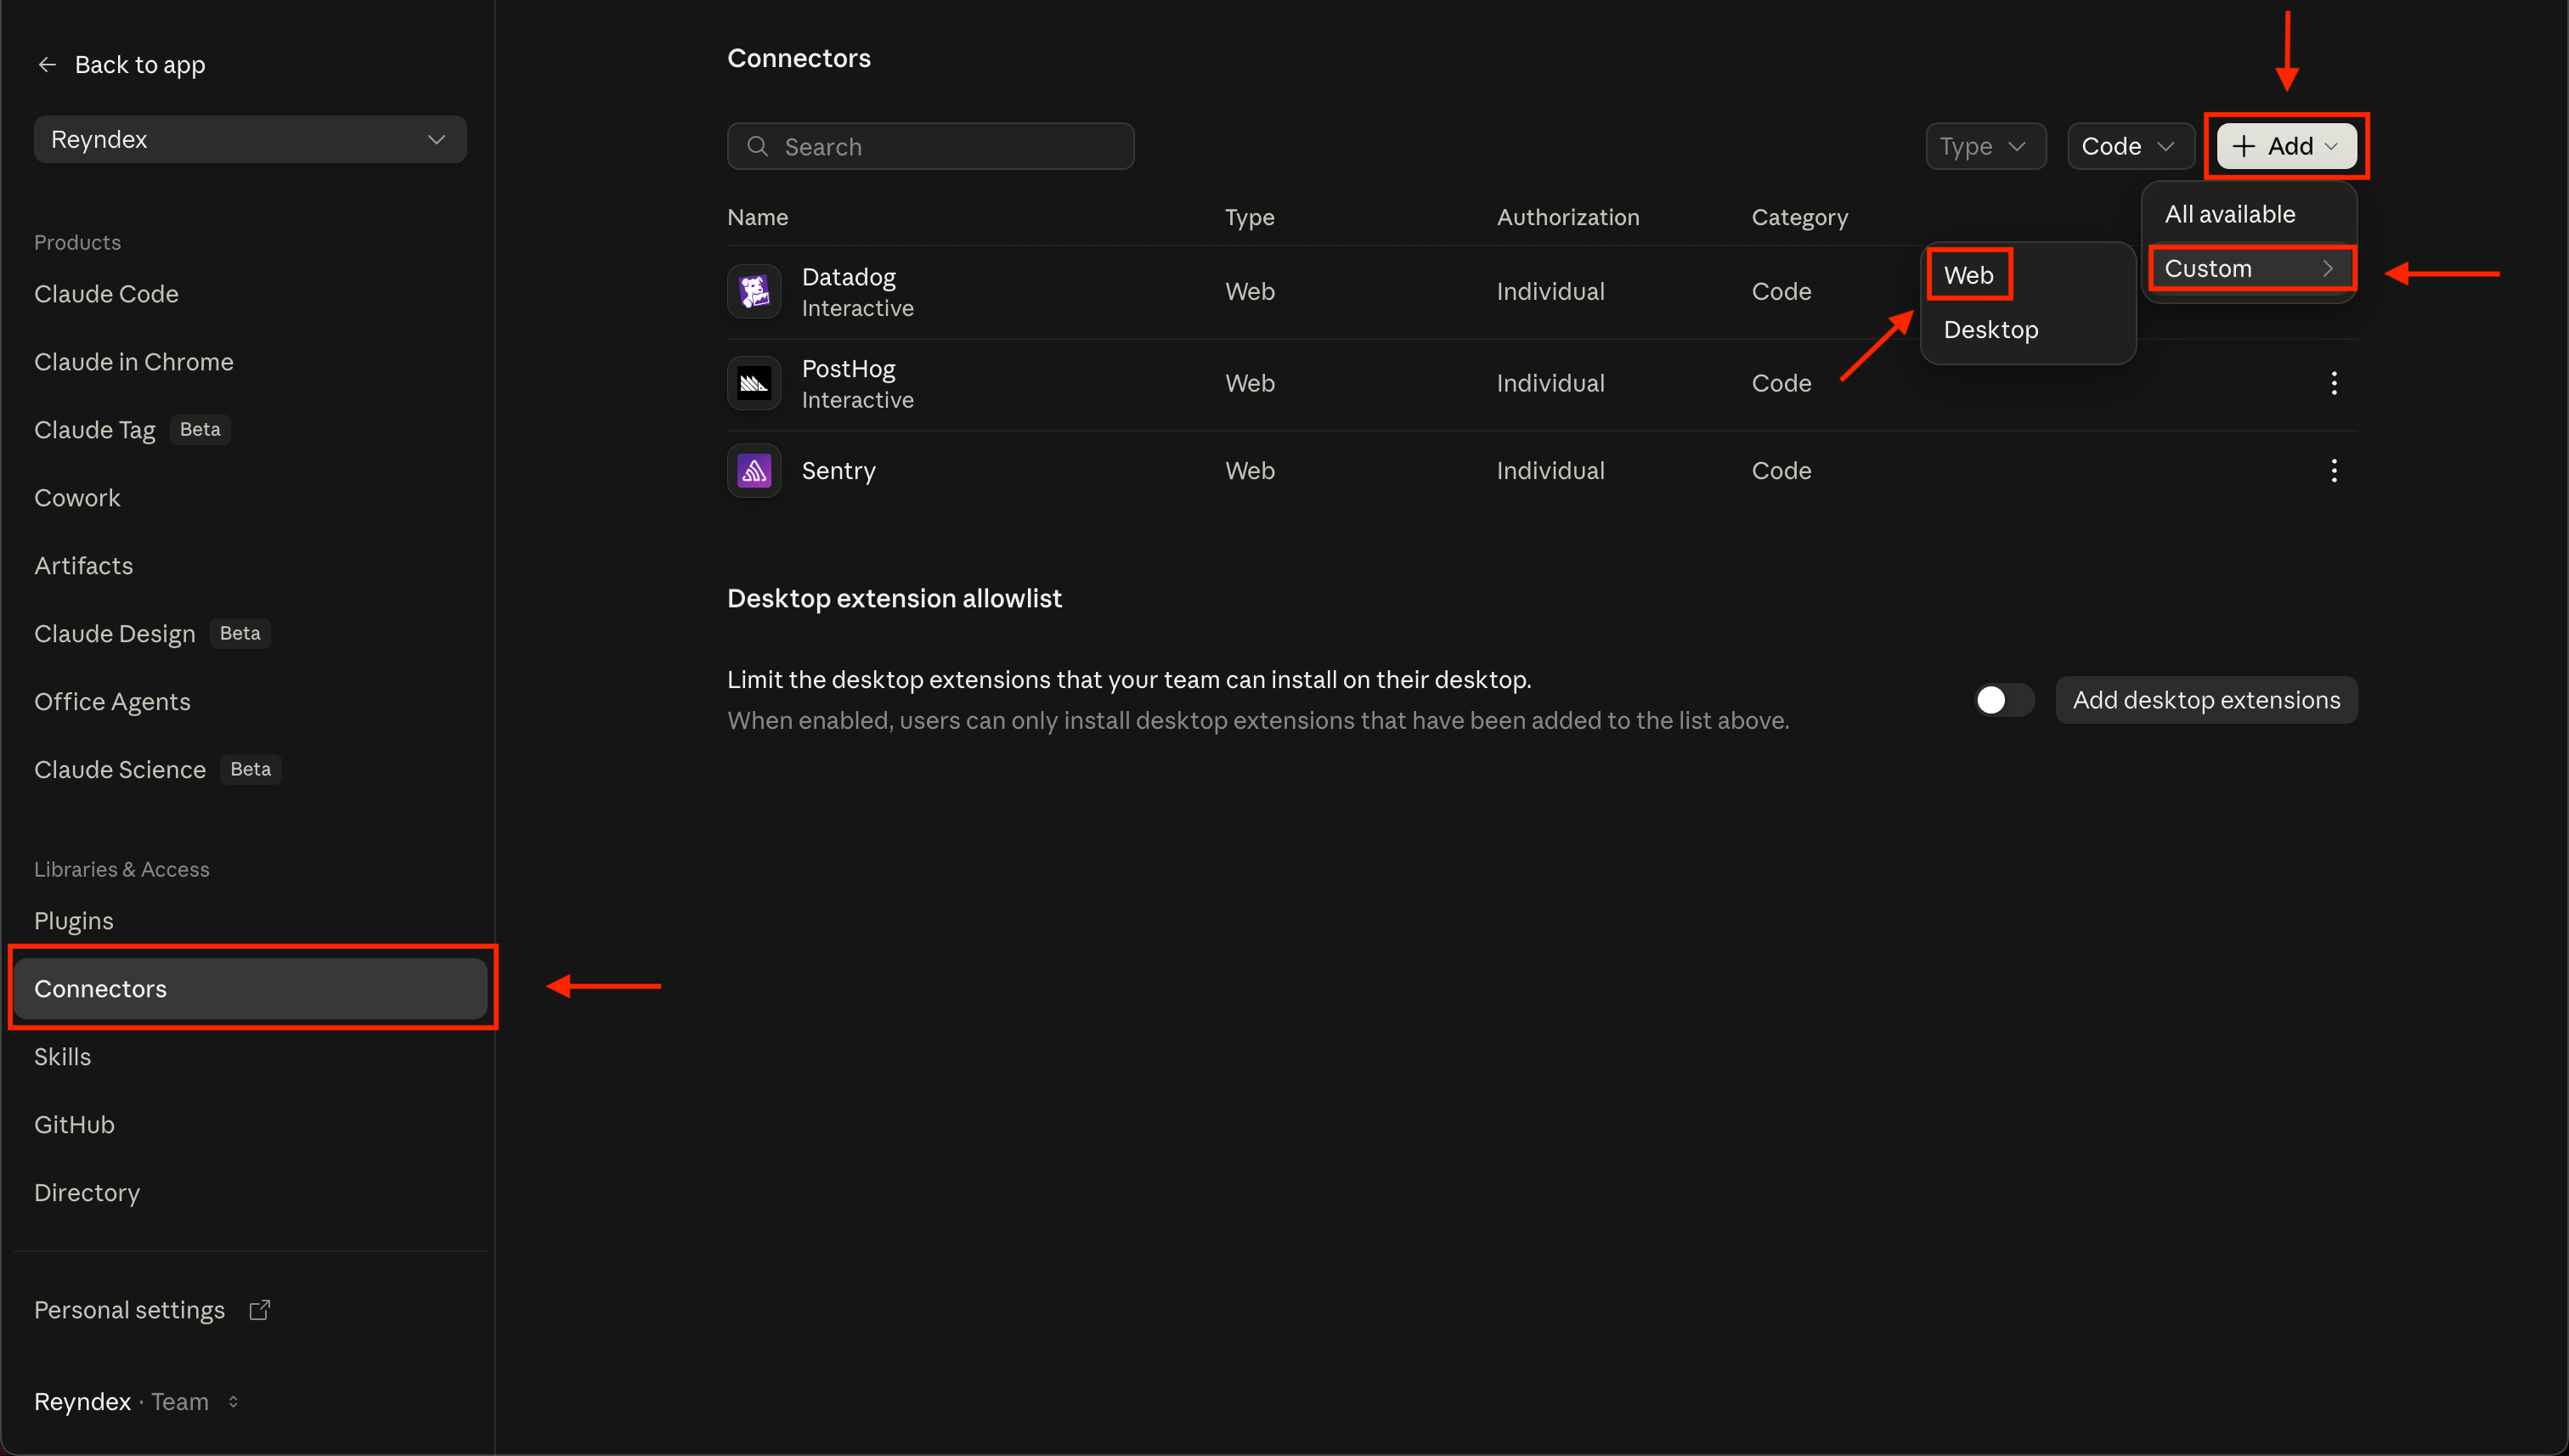Open Claude Code in the sidebar

point(106,294)
